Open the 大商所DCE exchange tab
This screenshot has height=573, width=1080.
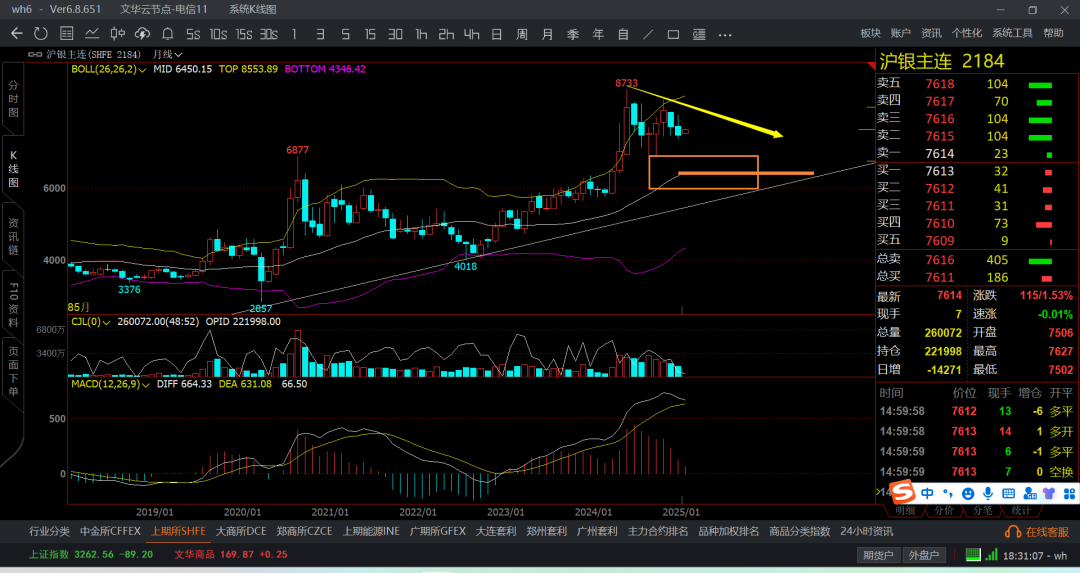coord(241,532)
